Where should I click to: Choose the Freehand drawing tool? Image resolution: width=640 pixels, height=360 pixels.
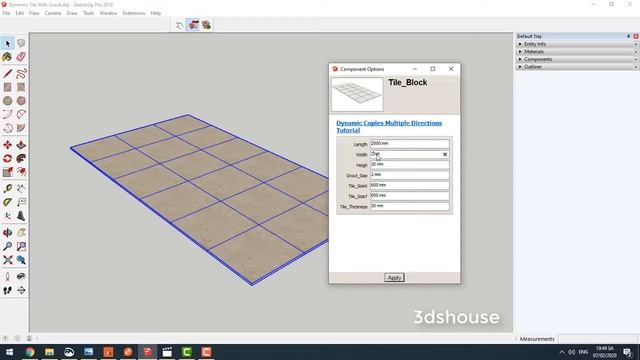[x=21, y=73]
